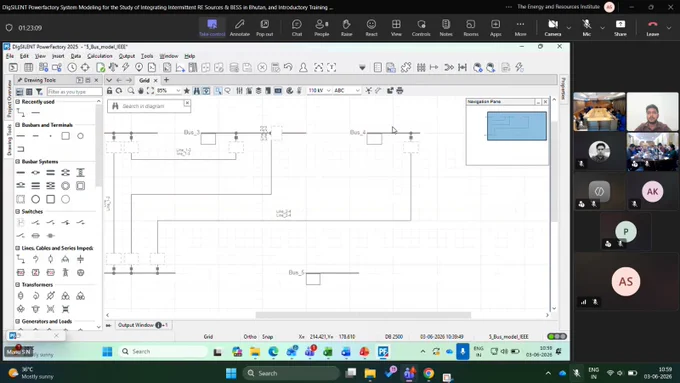The width and height of the screenshot is (680, 383).
Task: Select the first symbol under Busbar Systems
Action: 20,173
